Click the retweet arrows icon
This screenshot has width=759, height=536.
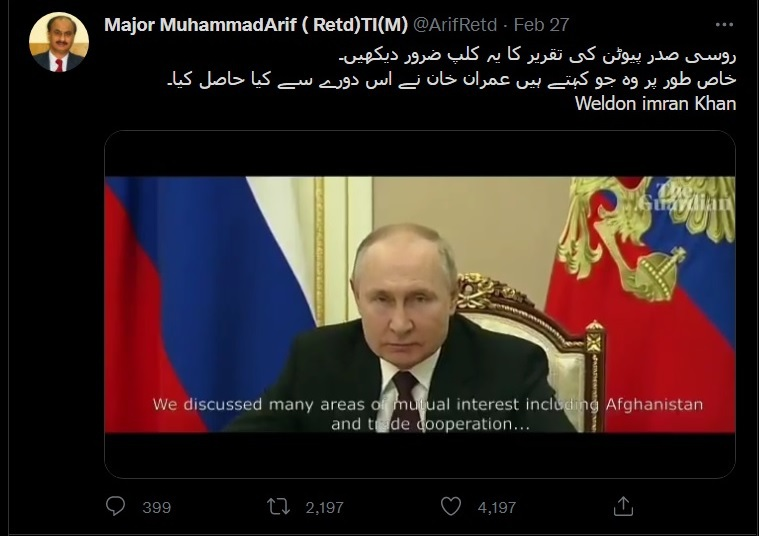tap(278, 506)
